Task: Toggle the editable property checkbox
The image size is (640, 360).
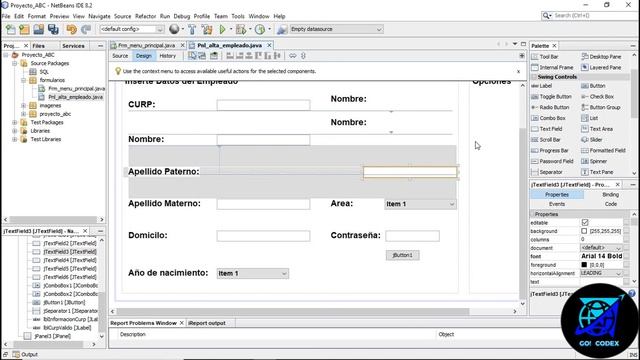Action: click(585, 223)
